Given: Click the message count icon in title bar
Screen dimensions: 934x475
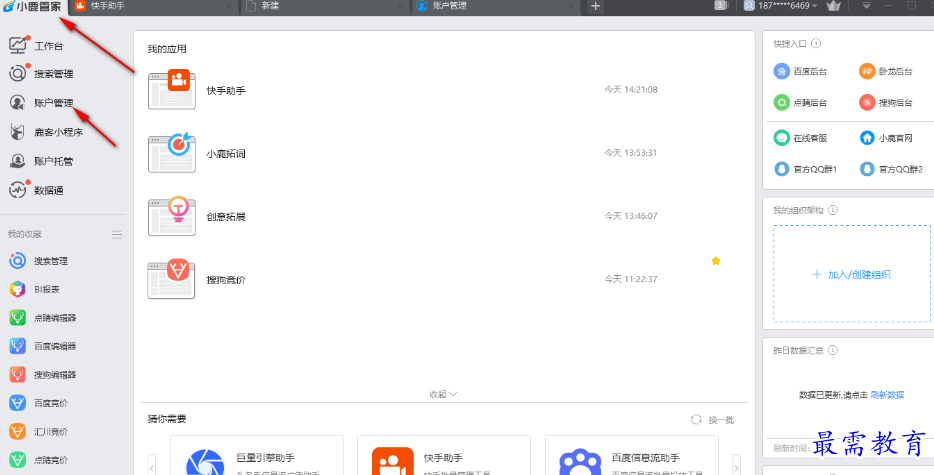Looking at the screenshot, I should 721,5.
